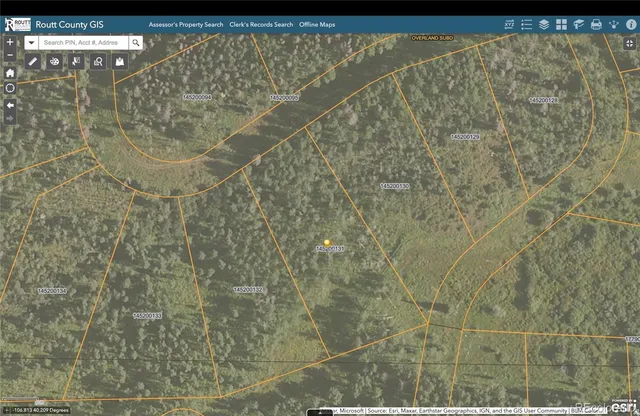Image resolution: width=640 pixels, height=416 pixels.
Task: Go back to previous map extent
Action: [10, 104]
